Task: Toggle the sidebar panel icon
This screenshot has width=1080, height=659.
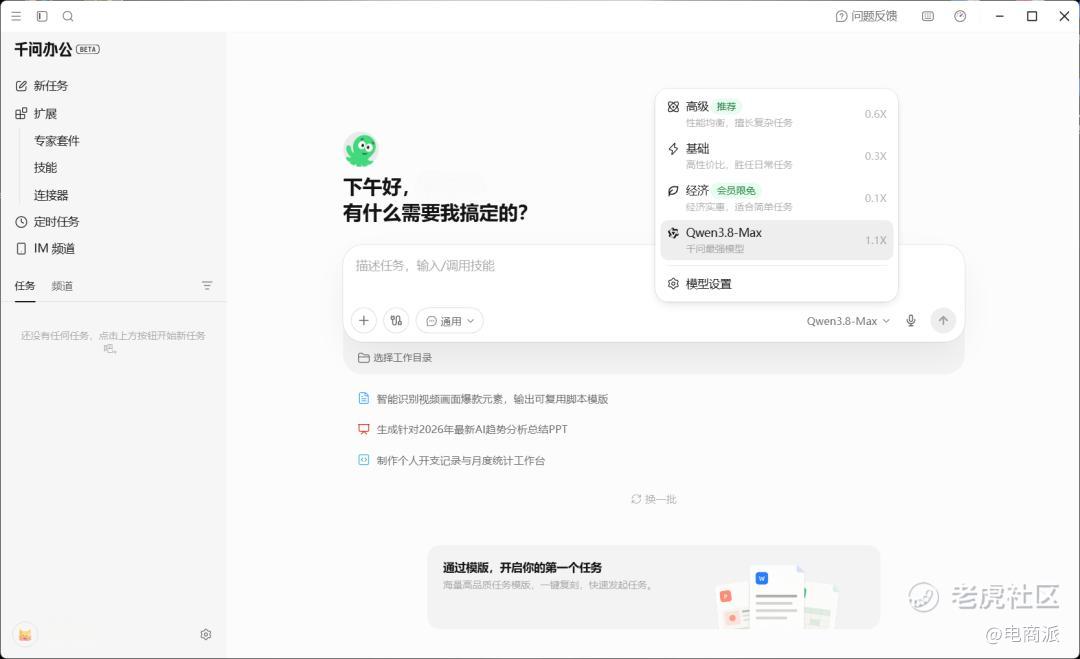Action: (42, 16)
